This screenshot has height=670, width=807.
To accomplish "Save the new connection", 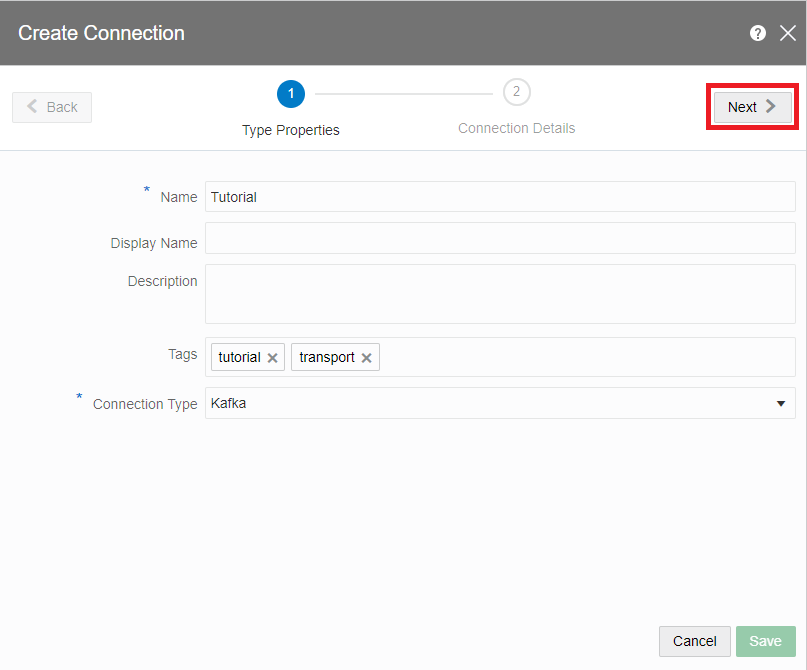I will (x=765, y=641).
